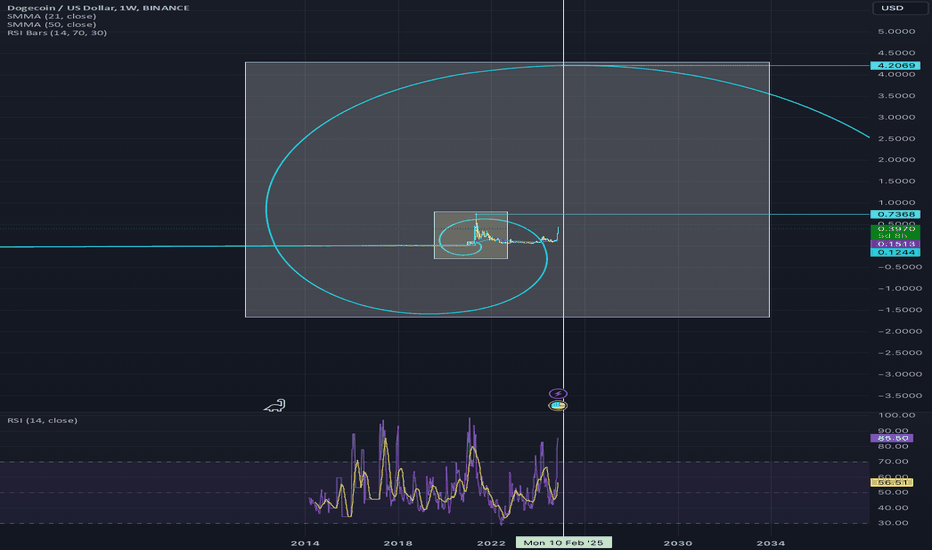
Task: Select the SMMA (21, close) indicator legend
Action: tap(51, 16)
